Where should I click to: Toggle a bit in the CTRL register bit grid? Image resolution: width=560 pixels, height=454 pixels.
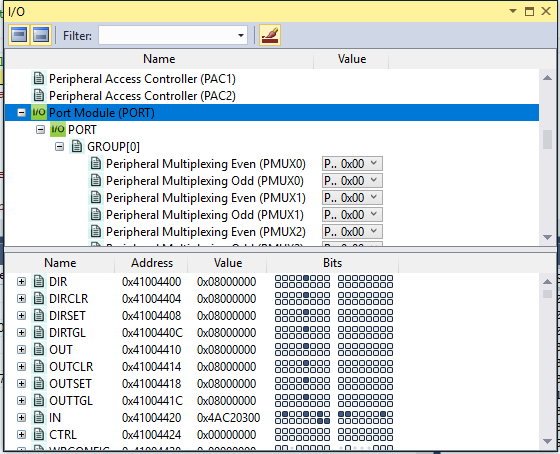pyautogui.click(x=334, y=434)
